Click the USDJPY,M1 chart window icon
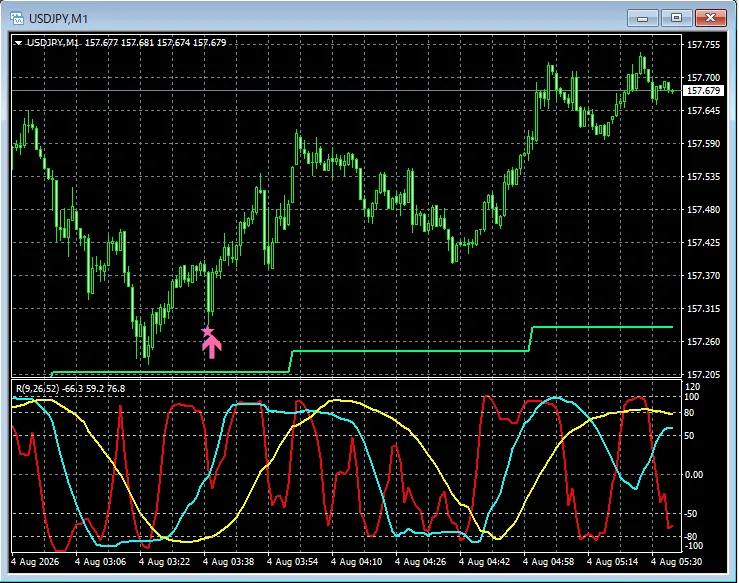 [x=17, y=18]
